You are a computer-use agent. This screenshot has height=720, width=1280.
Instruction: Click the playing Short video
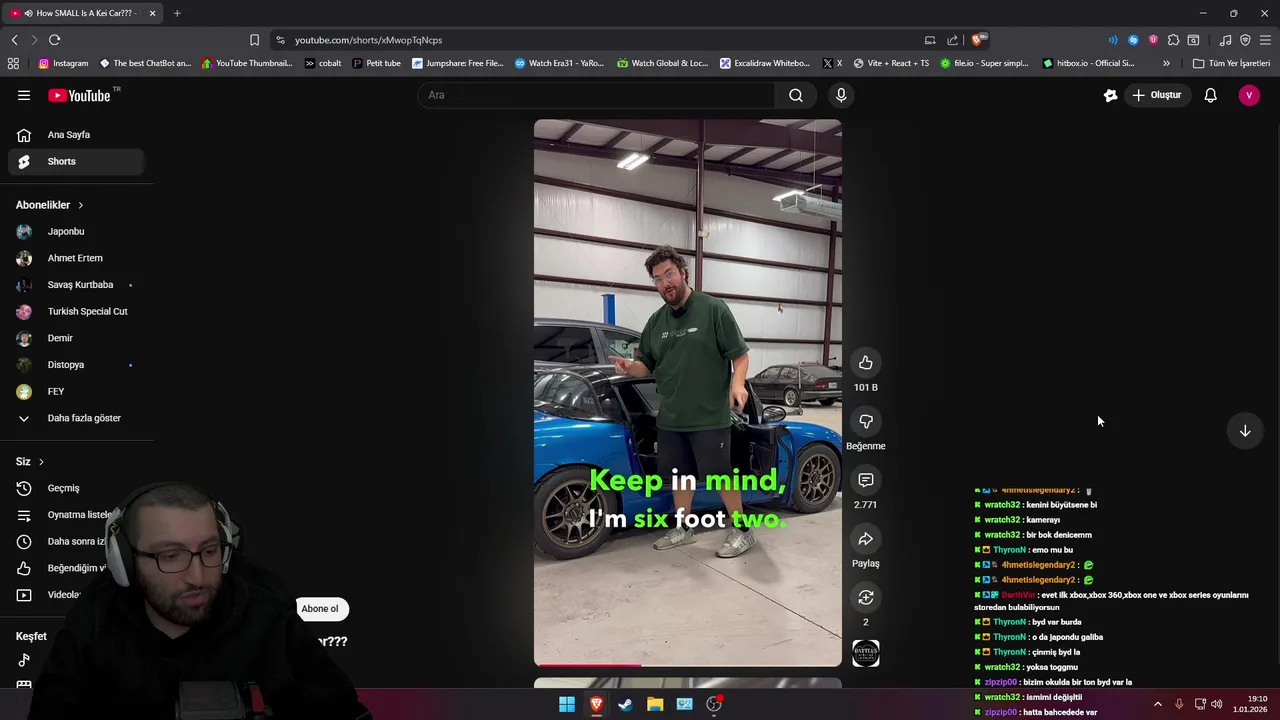coord(688,393)
